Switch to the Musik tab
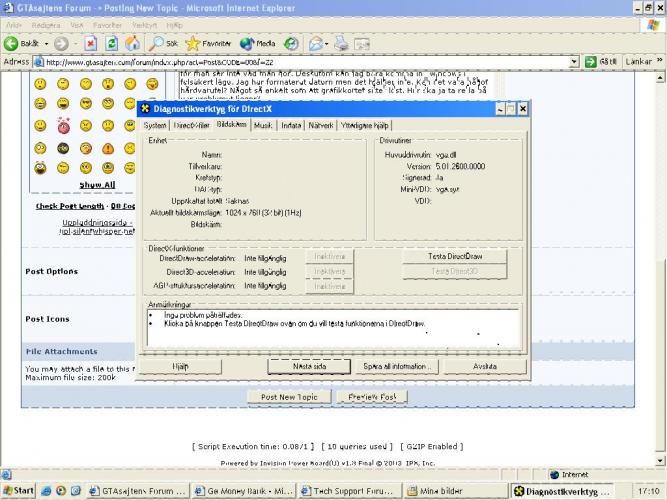This screenshot has width=667, height=500. click(x=263, y=126)
